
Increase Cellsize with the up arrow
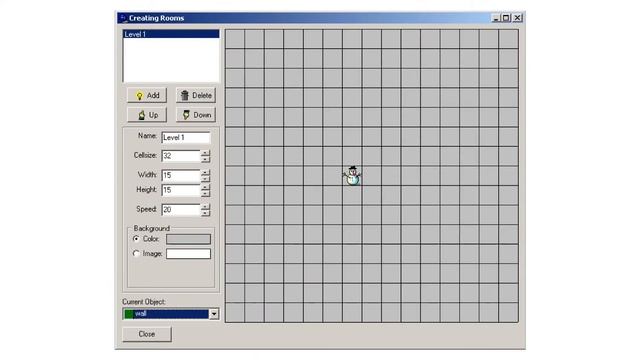pos(205,153)
